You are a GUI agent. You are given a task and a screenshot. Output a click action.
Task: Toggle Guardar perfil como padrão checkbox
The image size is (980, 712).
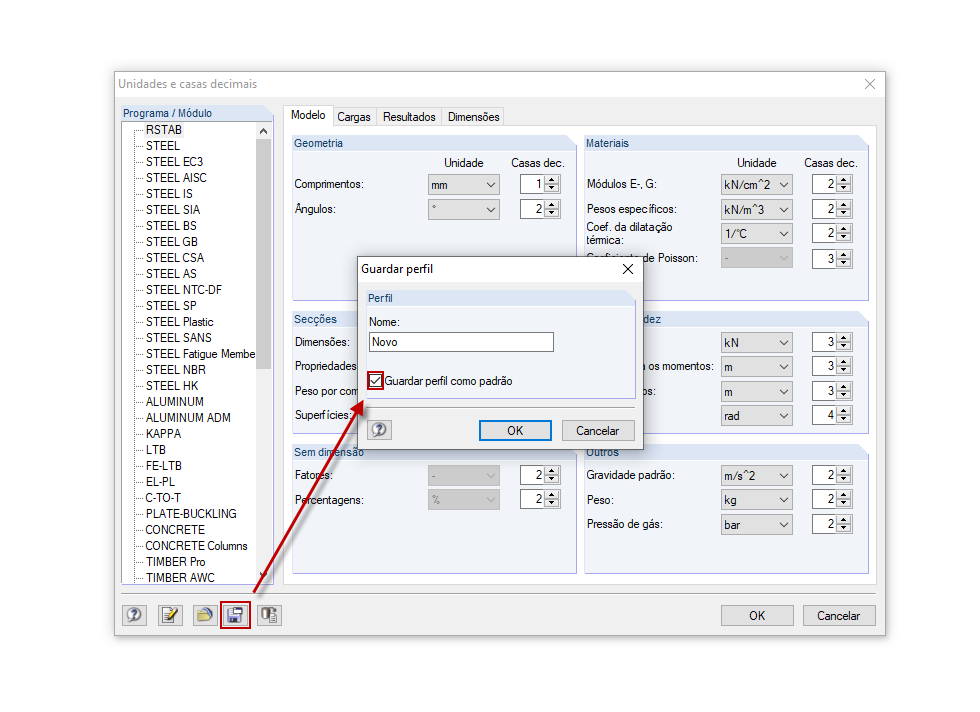(376, 381)
